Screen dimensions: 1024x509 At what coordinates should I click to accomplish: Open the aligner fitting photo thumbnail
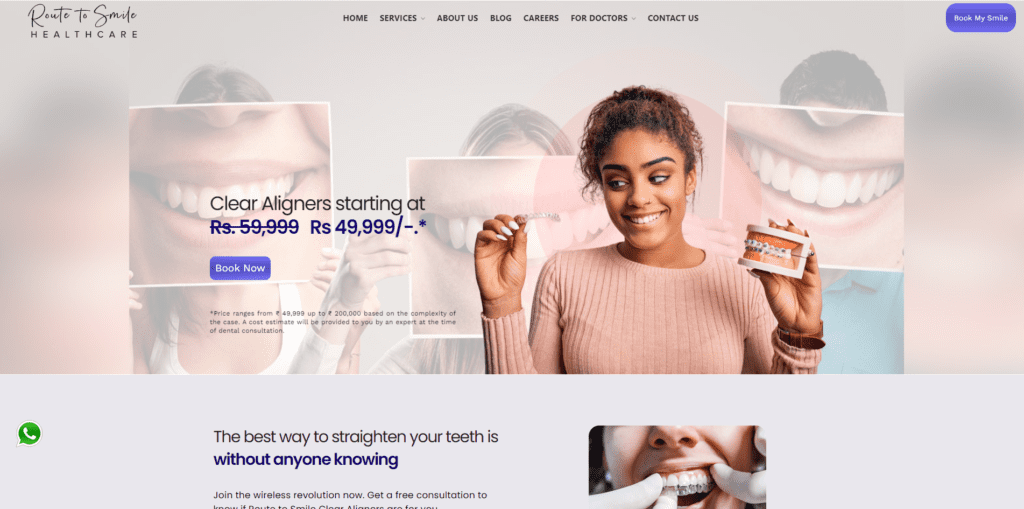tap(677, 467)
